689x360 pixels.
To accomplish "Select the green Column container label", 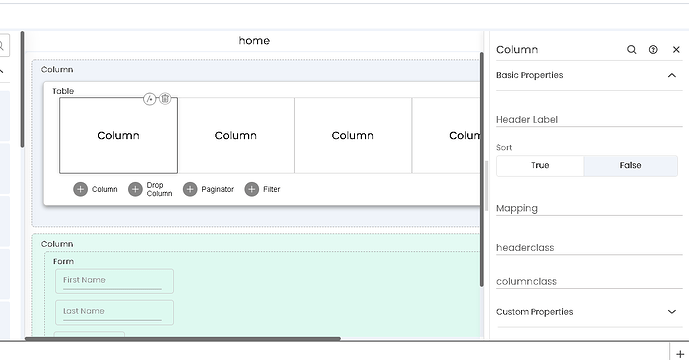I will click(x=57, y=244).
